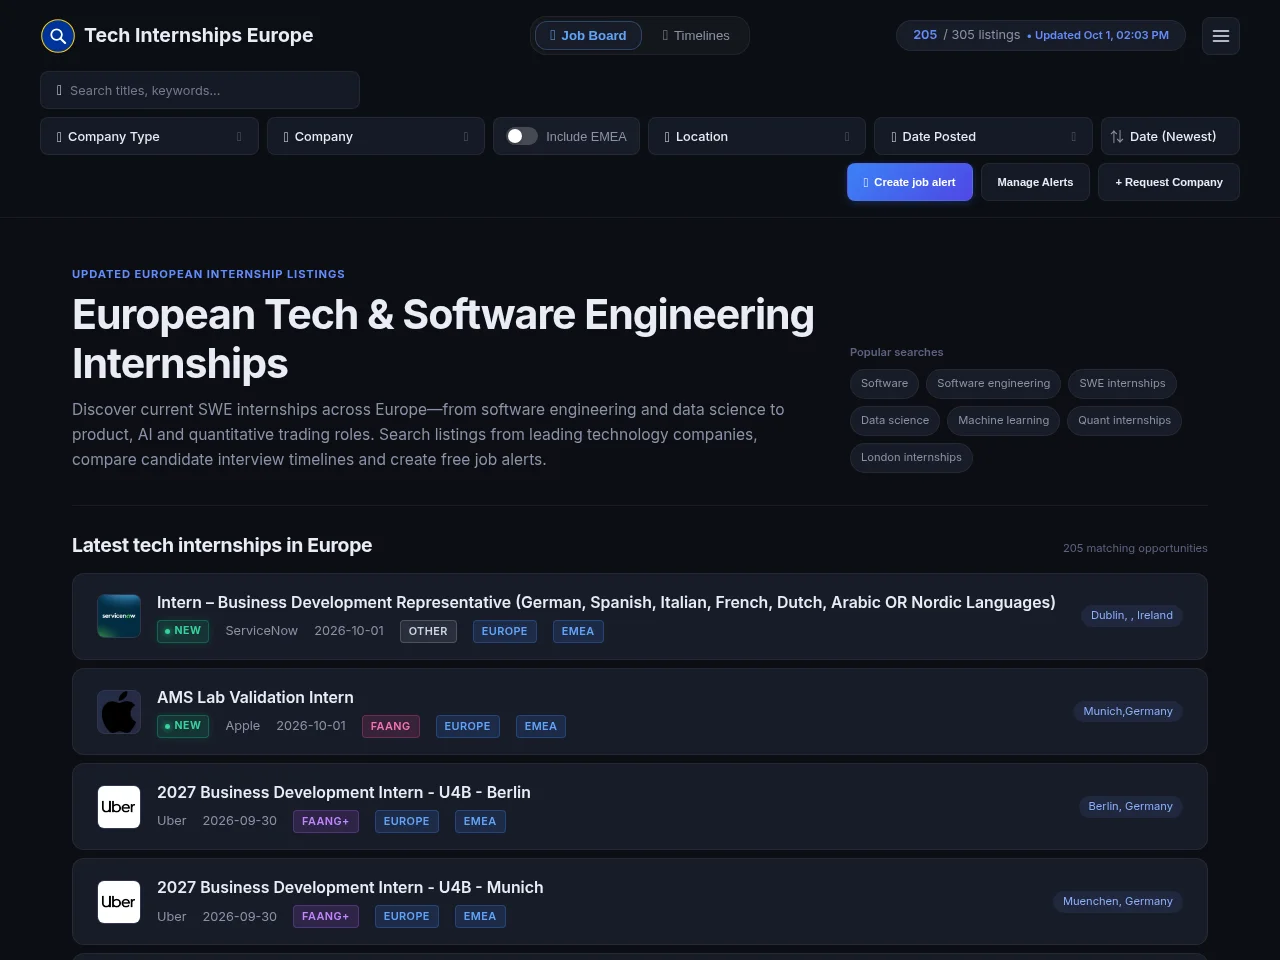This screenshot has width=1280, height=960.
Task: Click the + Request Company button
Action: [x=1169, y=182]
